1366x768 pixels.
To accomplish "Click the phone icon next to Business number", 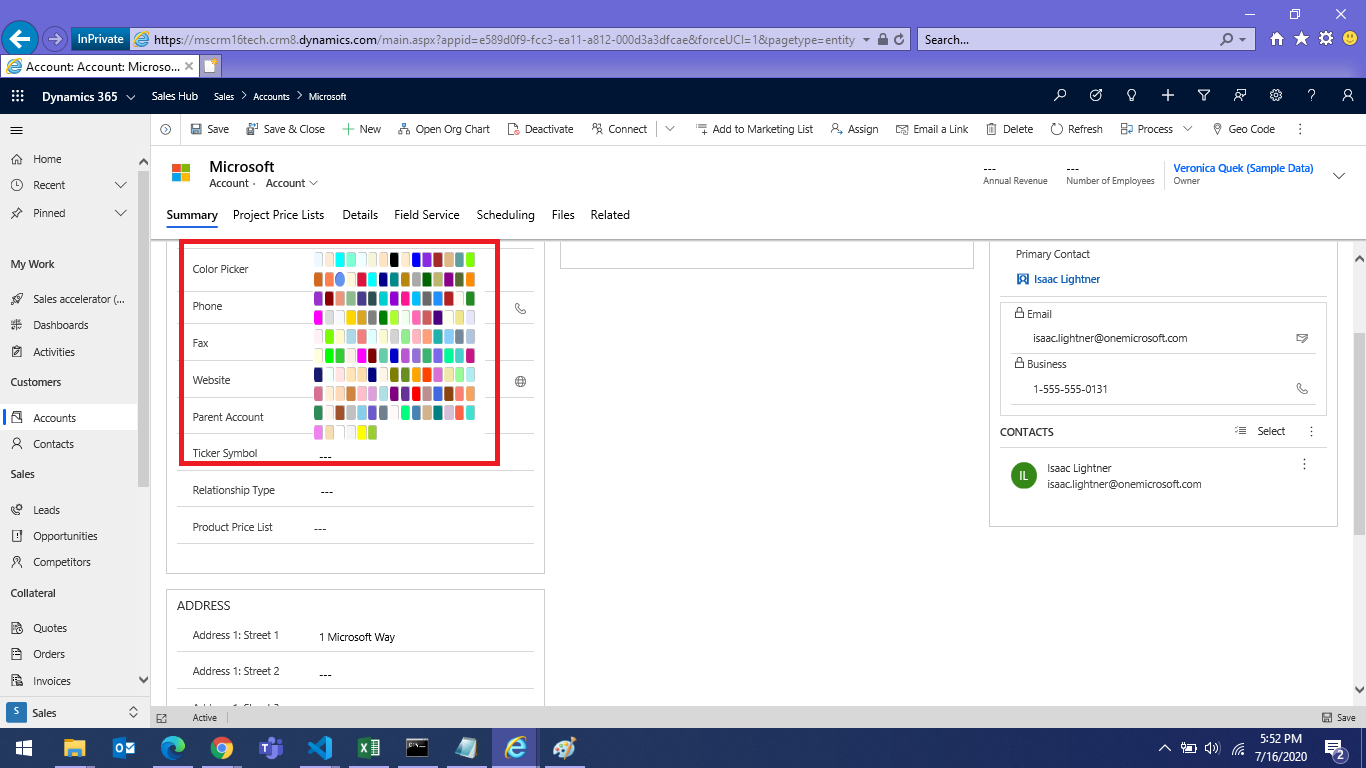I will pos(1302,389).
